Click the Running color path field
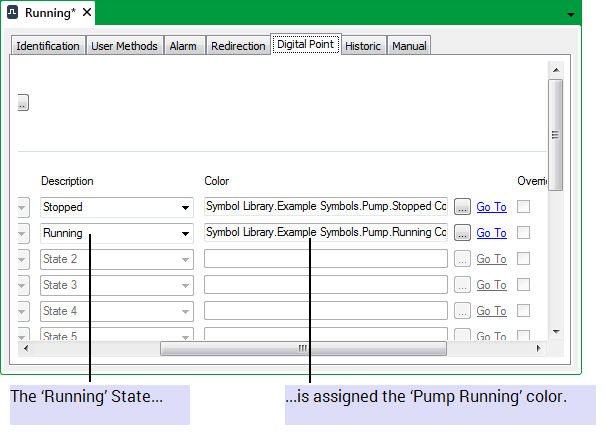606x435 pixels. [x=325, y=233]
